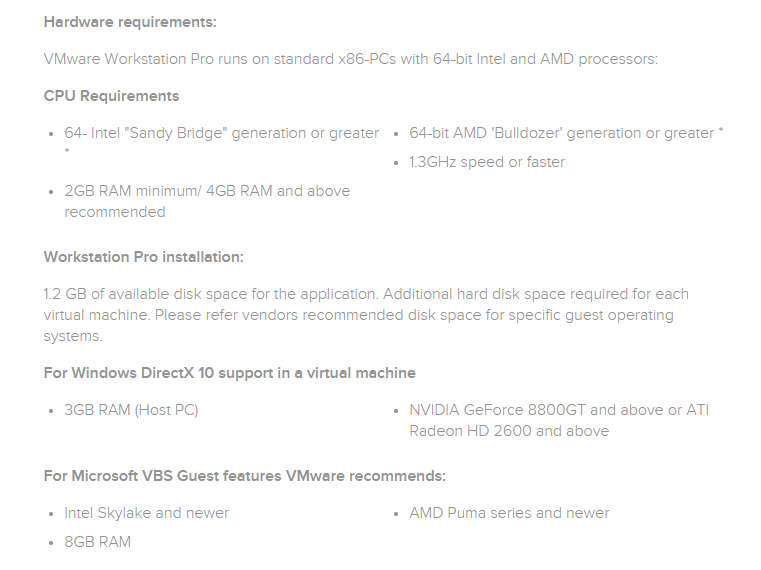
Task: Click the '8GB RAM' bullet item
Action: (98, 542)
